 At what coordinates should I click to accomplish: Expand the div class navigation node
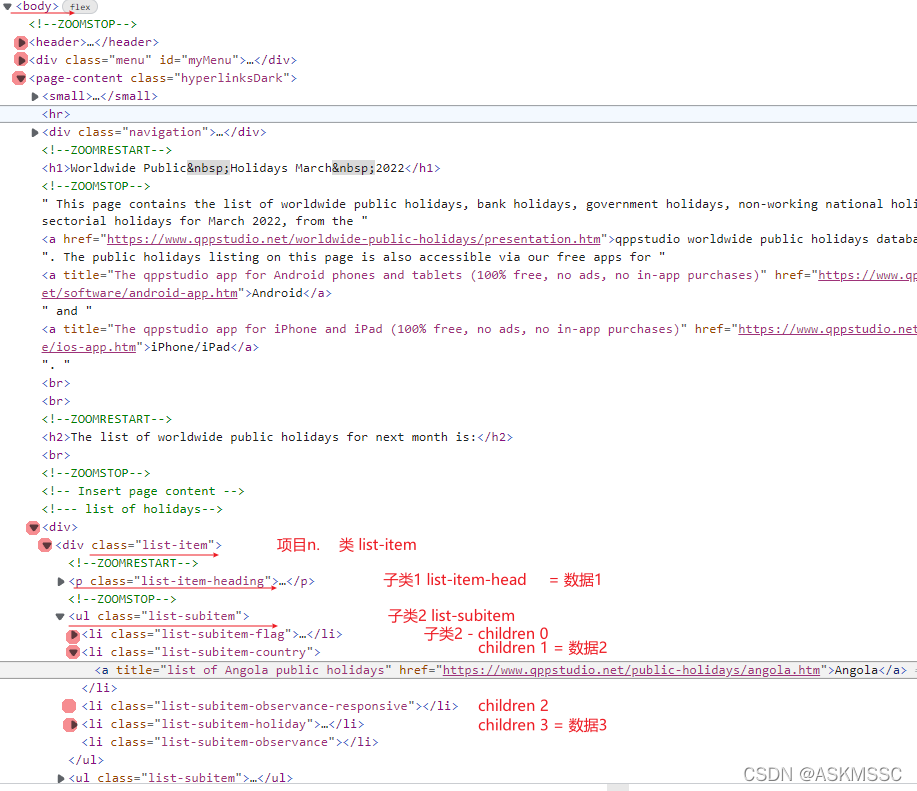click(x=35, y=133)
